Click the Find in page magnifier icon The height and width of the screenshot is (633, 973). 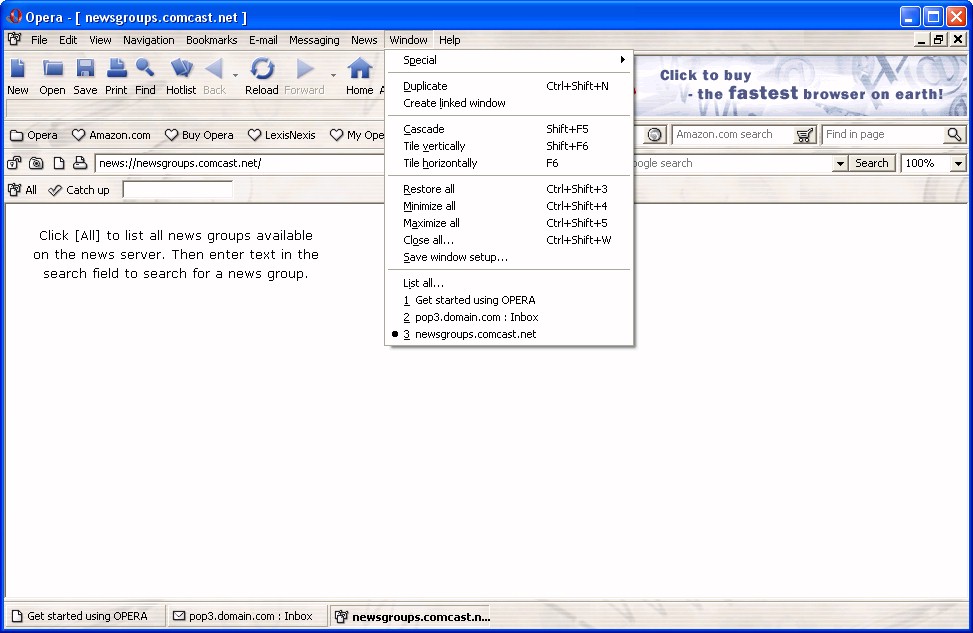pyautogui.click(x=954, y=135)
